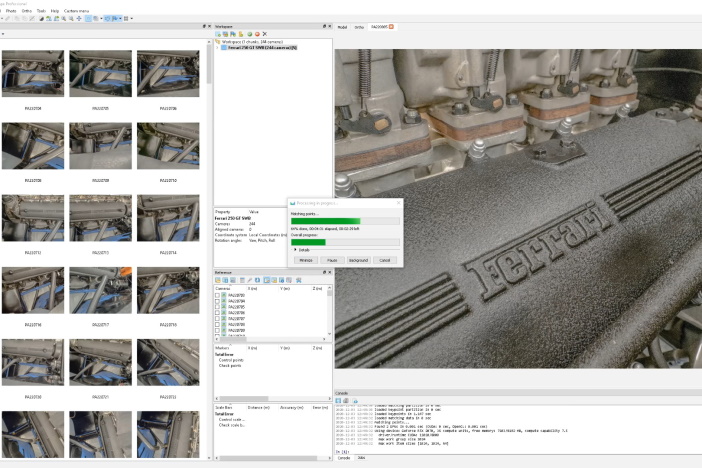Click the Matching points progress bar

tap(345, 221)
